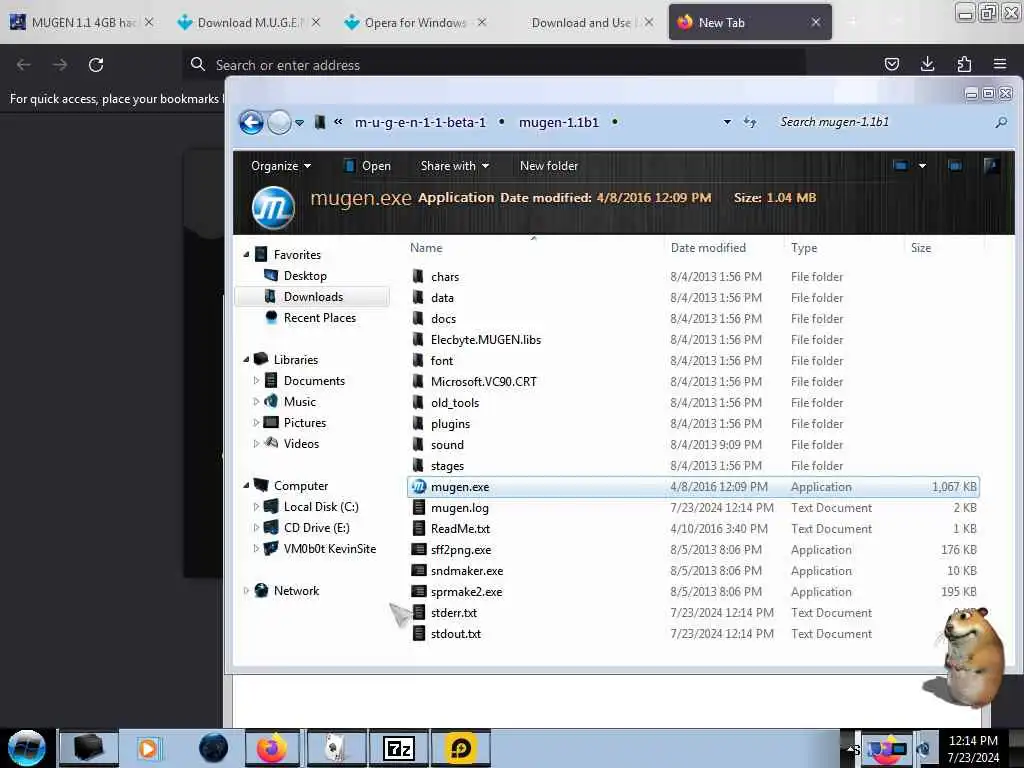Image resolution: width=1024 pixels, height=768 pixels.
Task: Collapse the Computer tree section
Action: (x=246, y=485)
